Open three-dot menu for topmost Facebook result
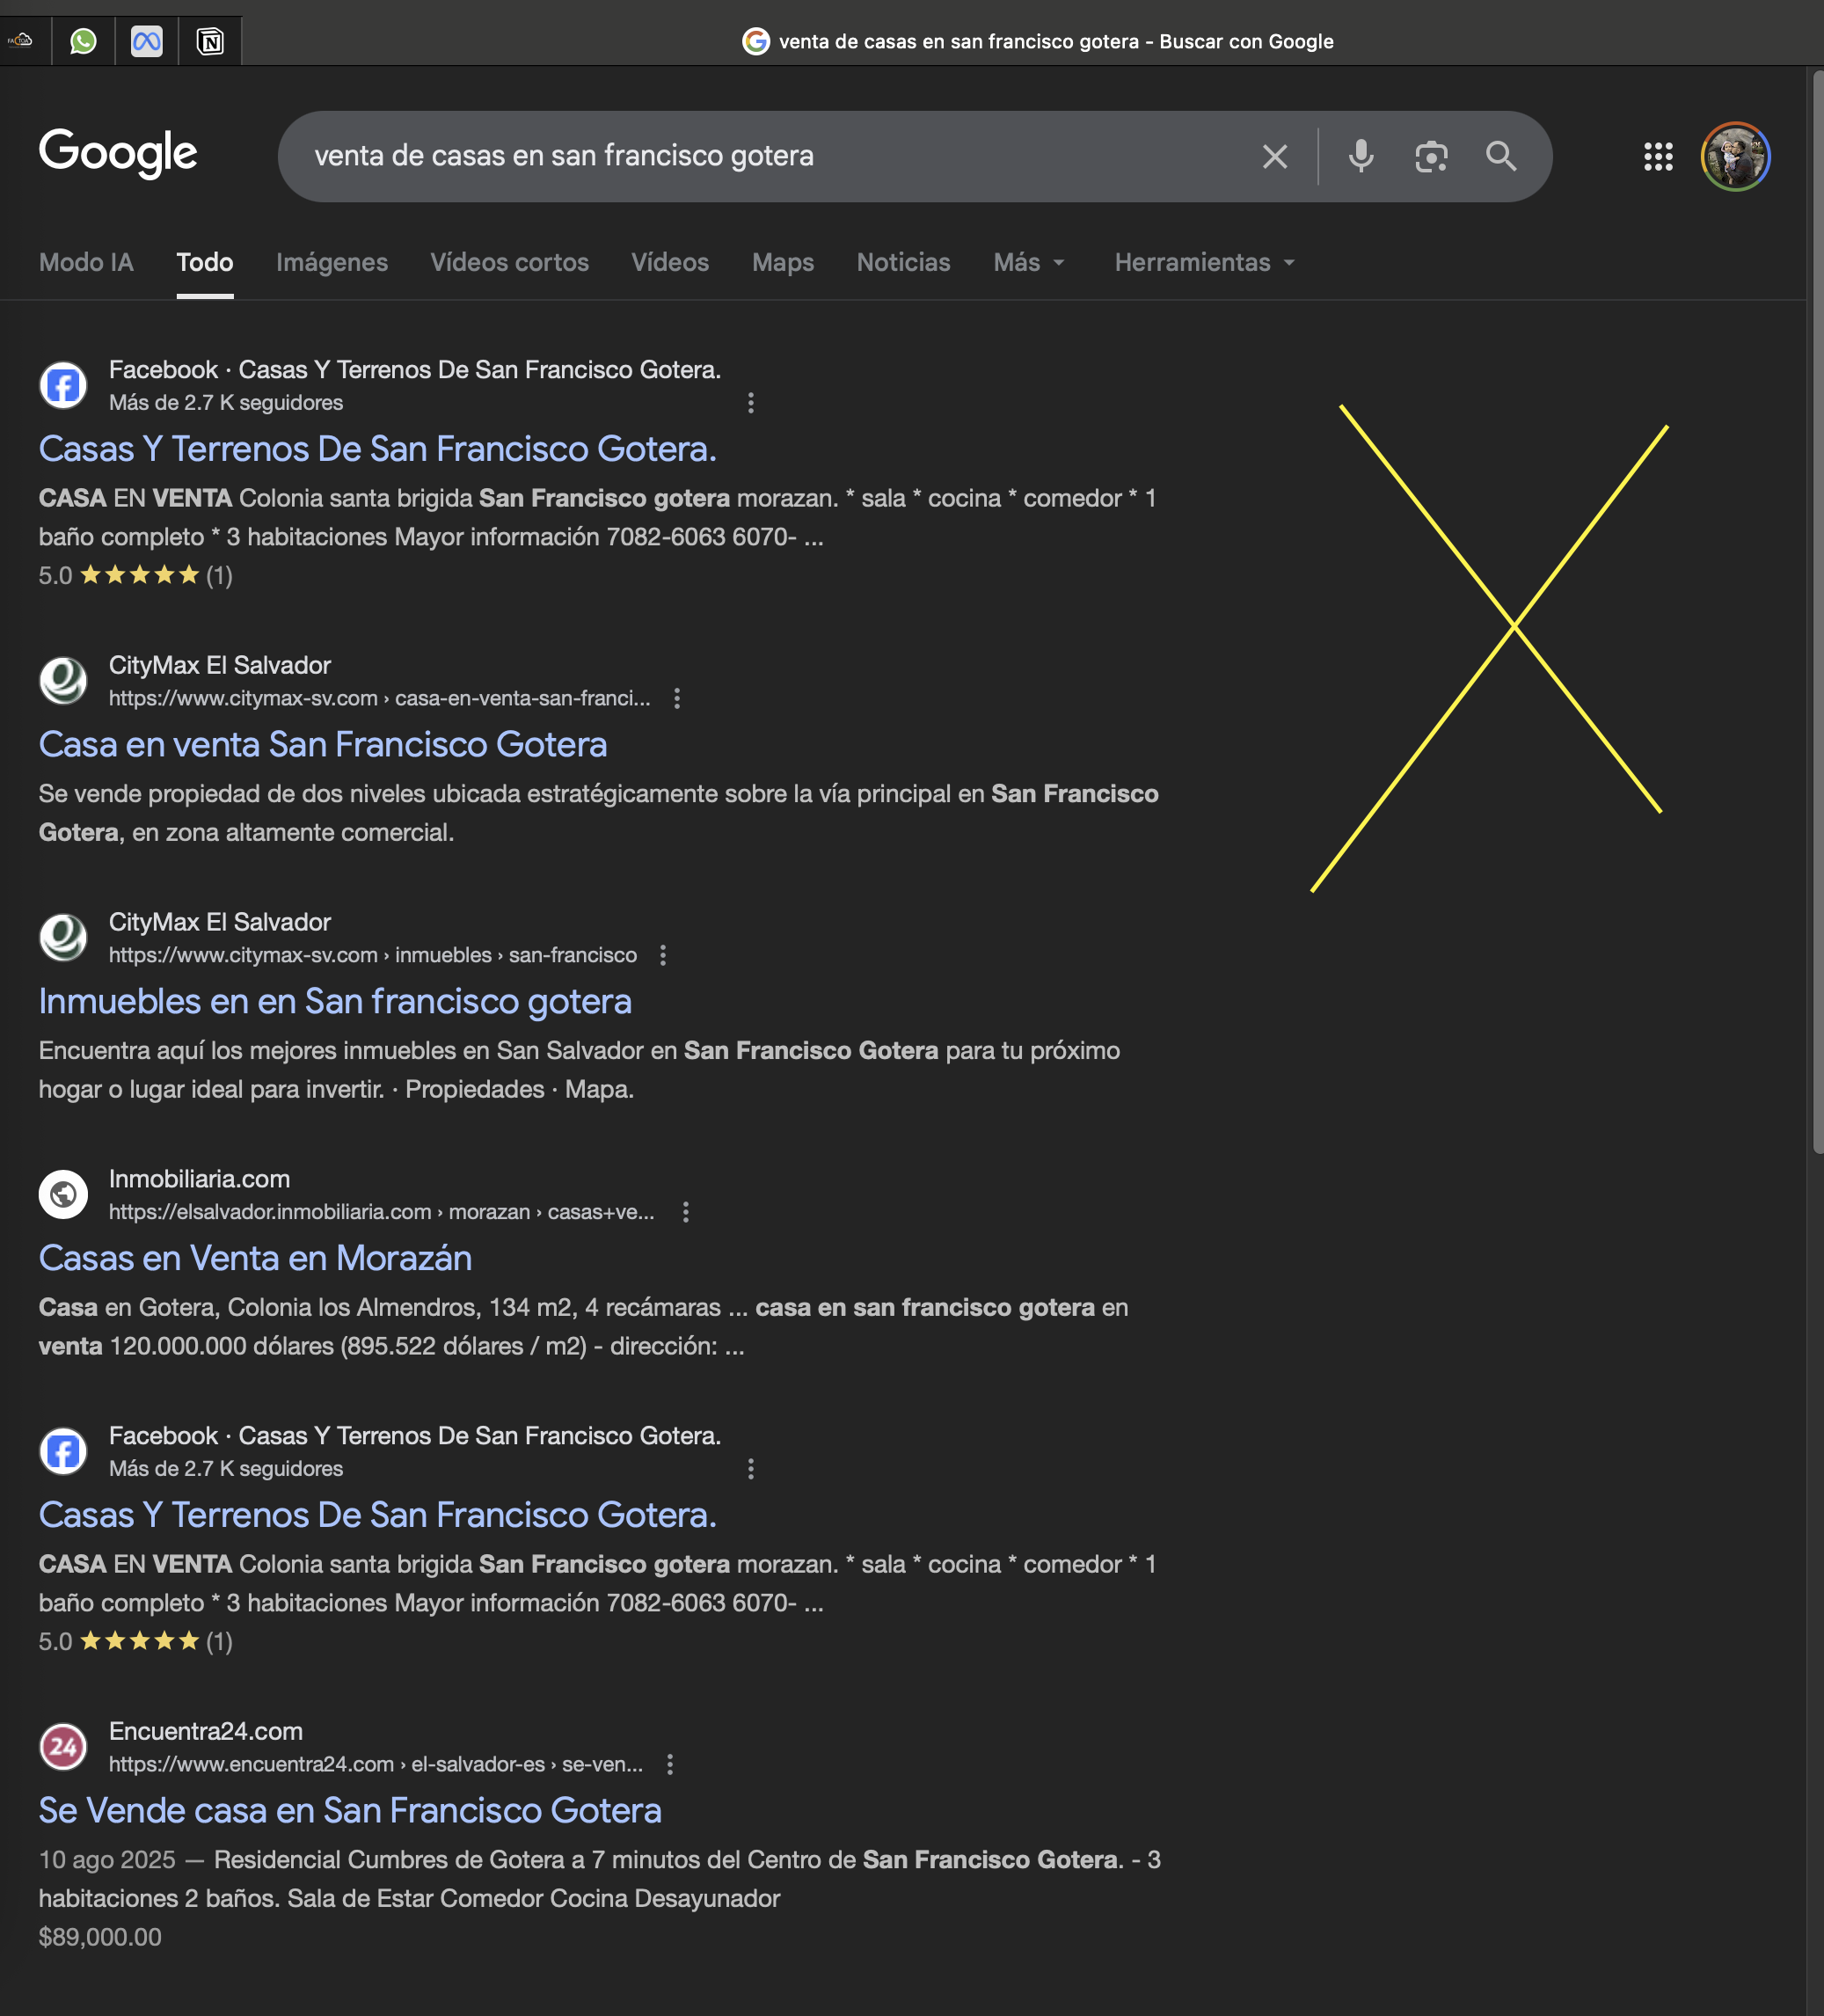 [x=750, y=403]
